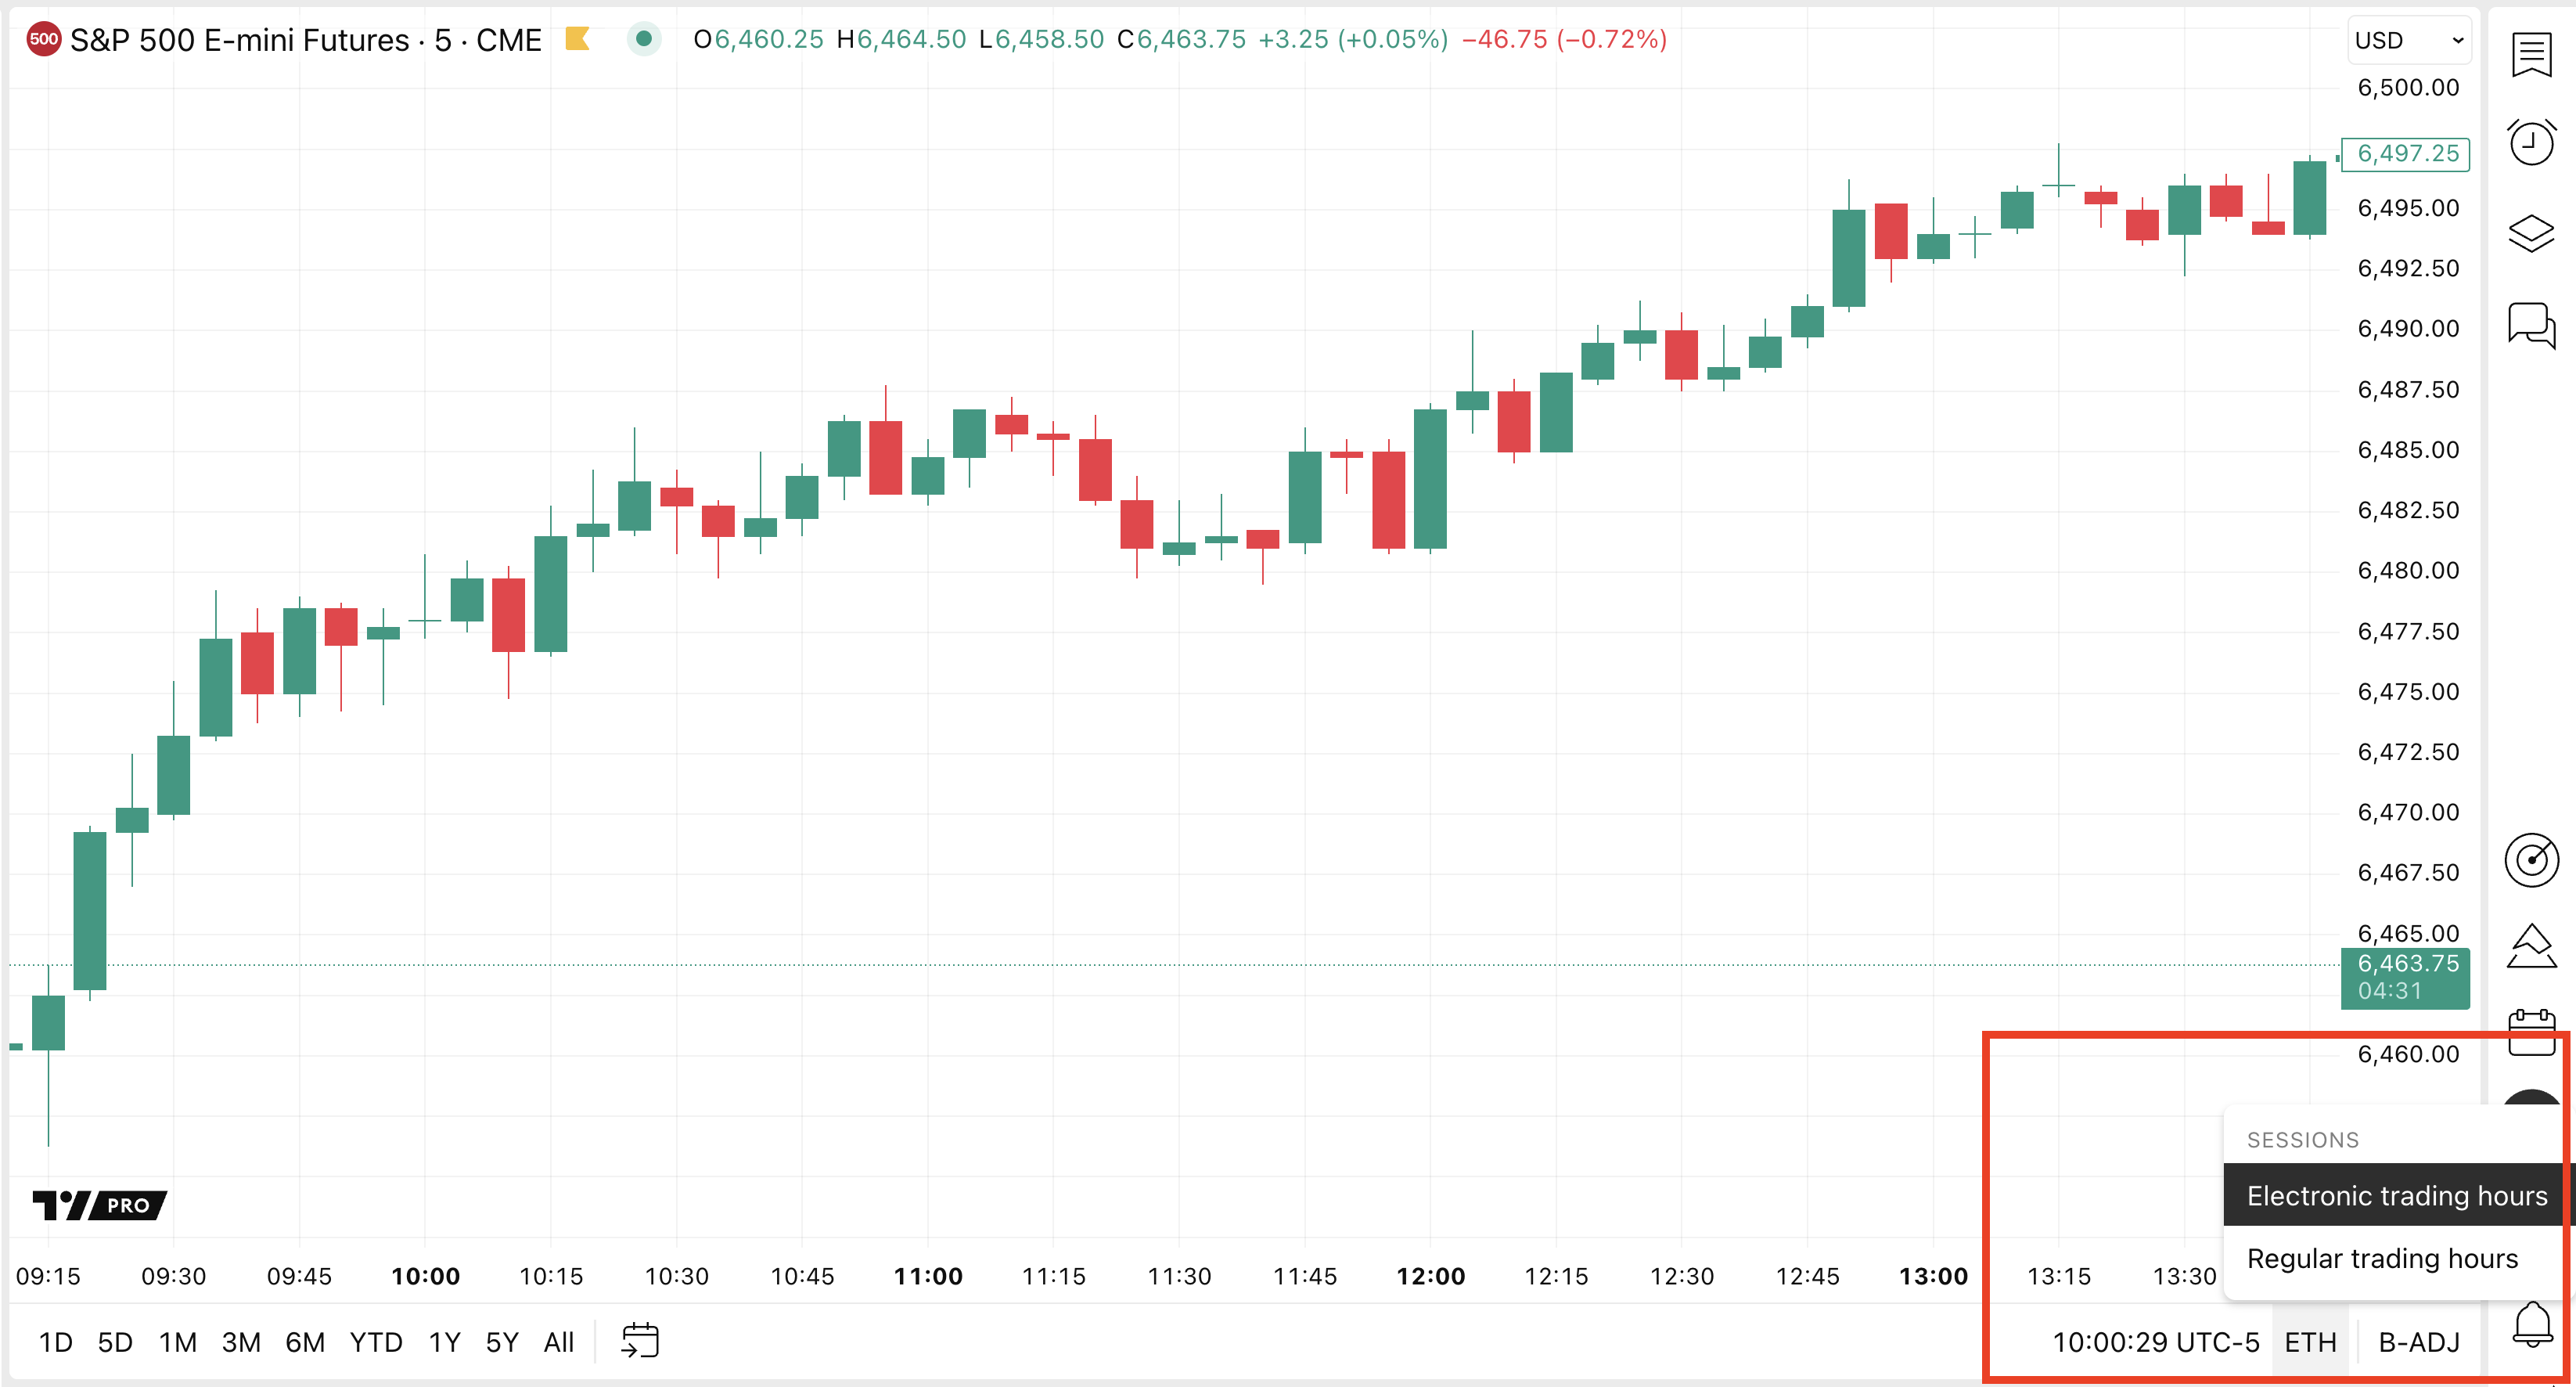The width and height of the screenshot is (2576, 1387).
Task: Set the chart range to 5D
Action: click(115, 1342)
